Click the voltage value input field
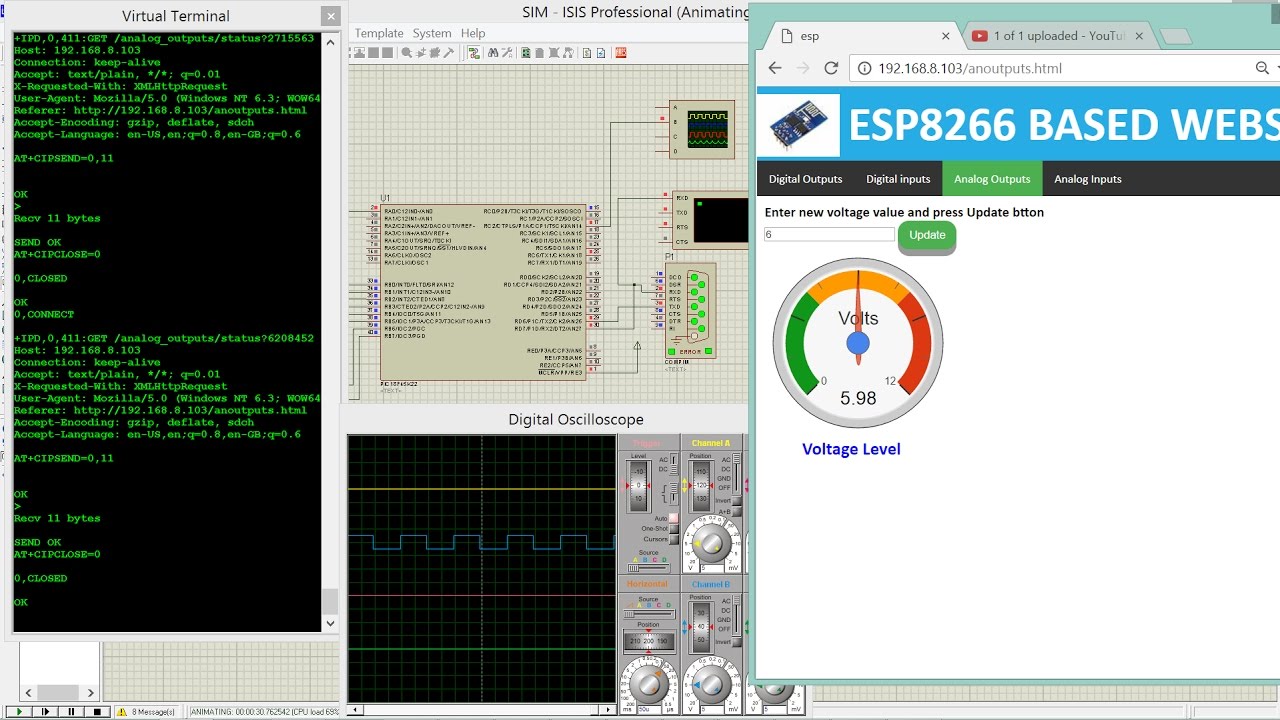 pos(829,235)
